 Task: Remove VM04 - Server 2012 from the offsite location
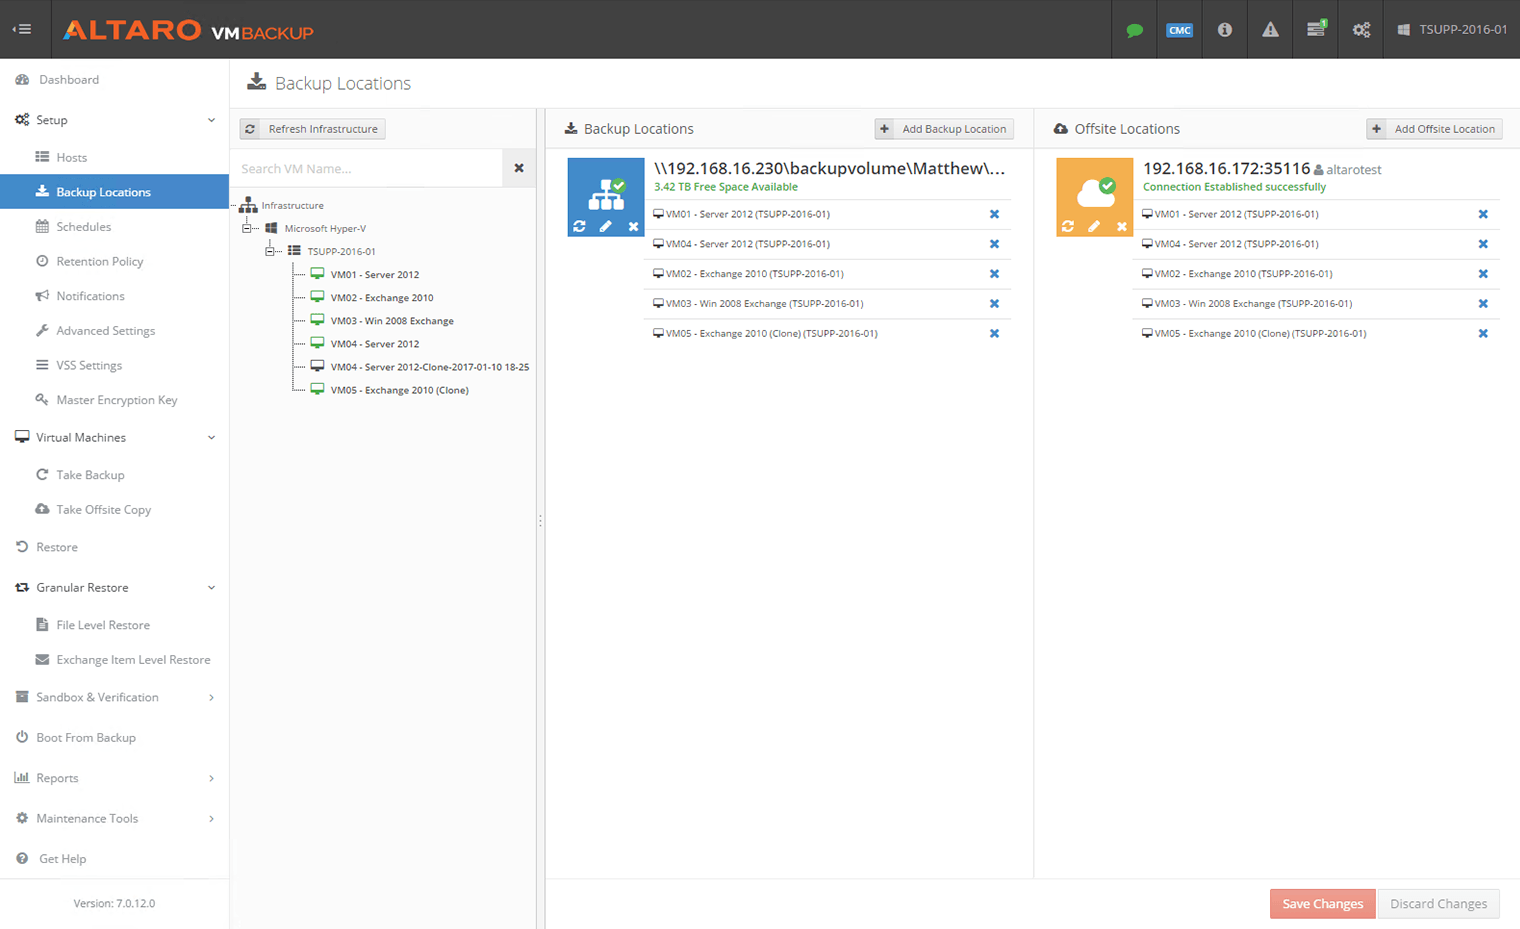pos(1483,244)
